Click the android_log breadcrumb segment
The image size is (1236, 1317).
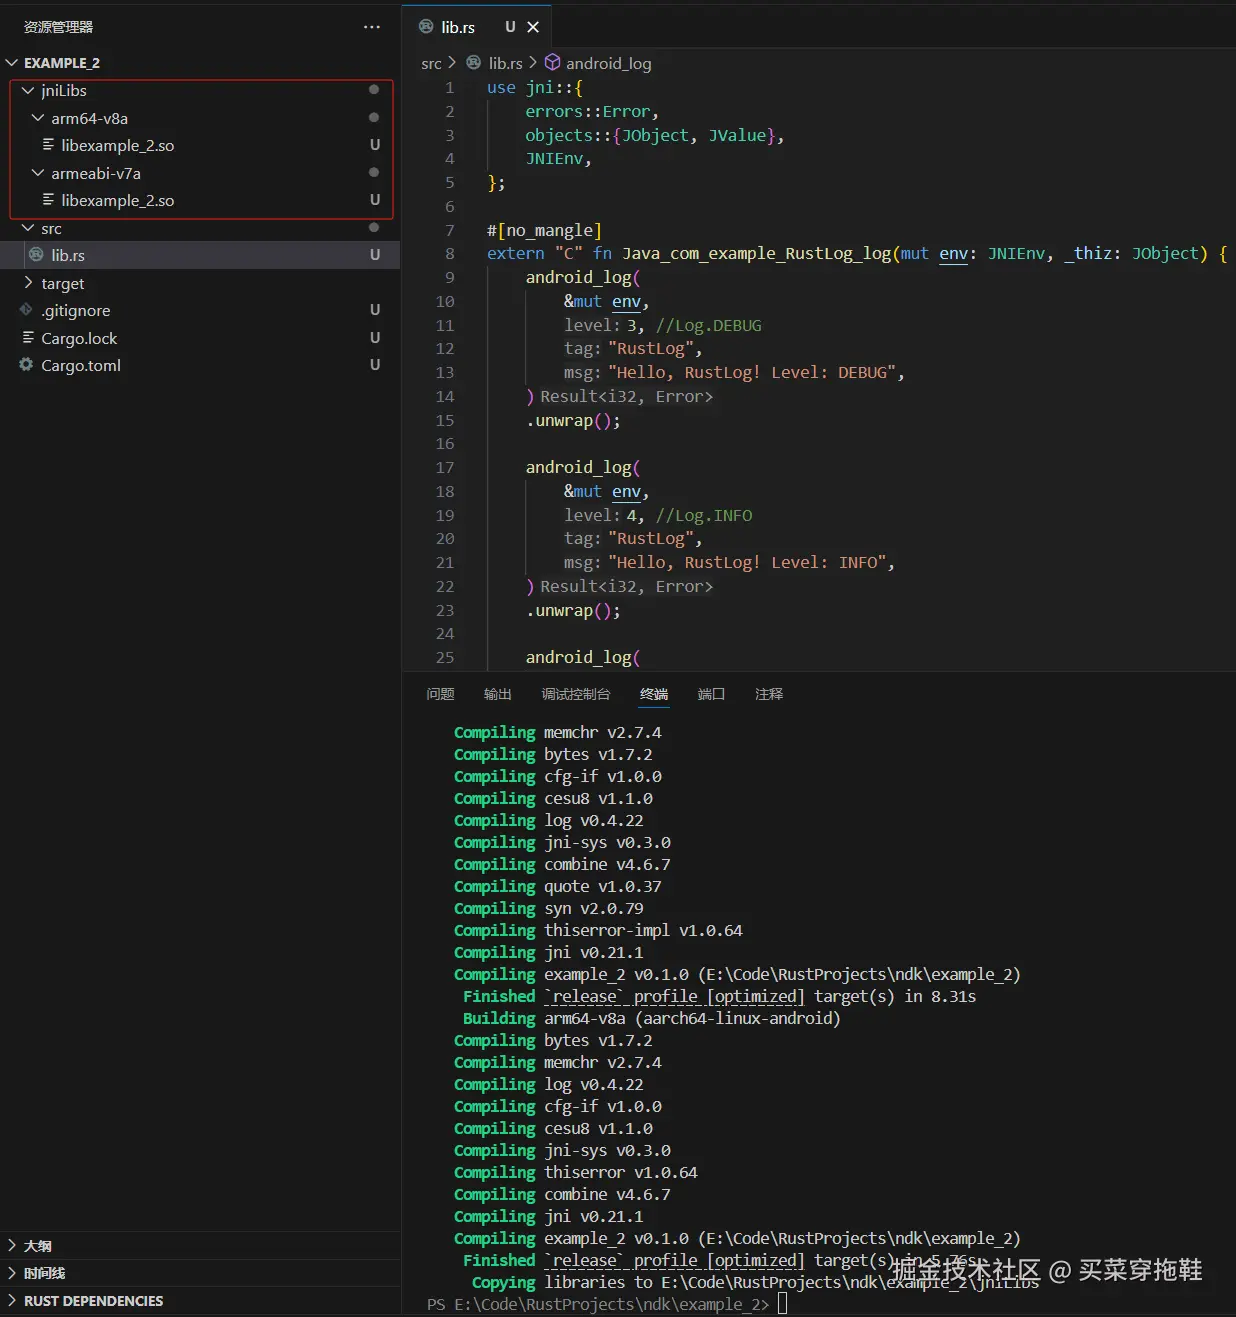pos(608,63)
